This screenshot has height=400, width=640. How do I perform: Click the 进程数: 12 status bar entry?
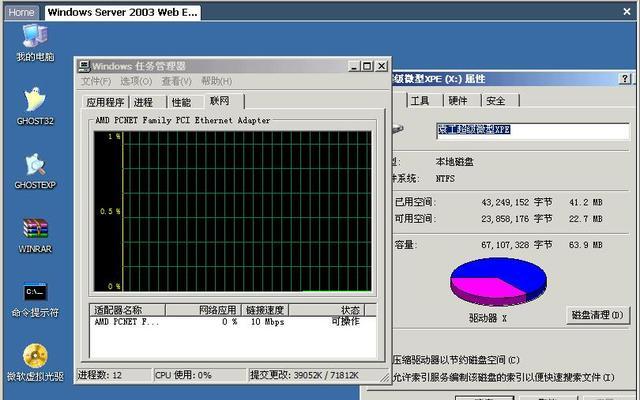click(113, 375)
